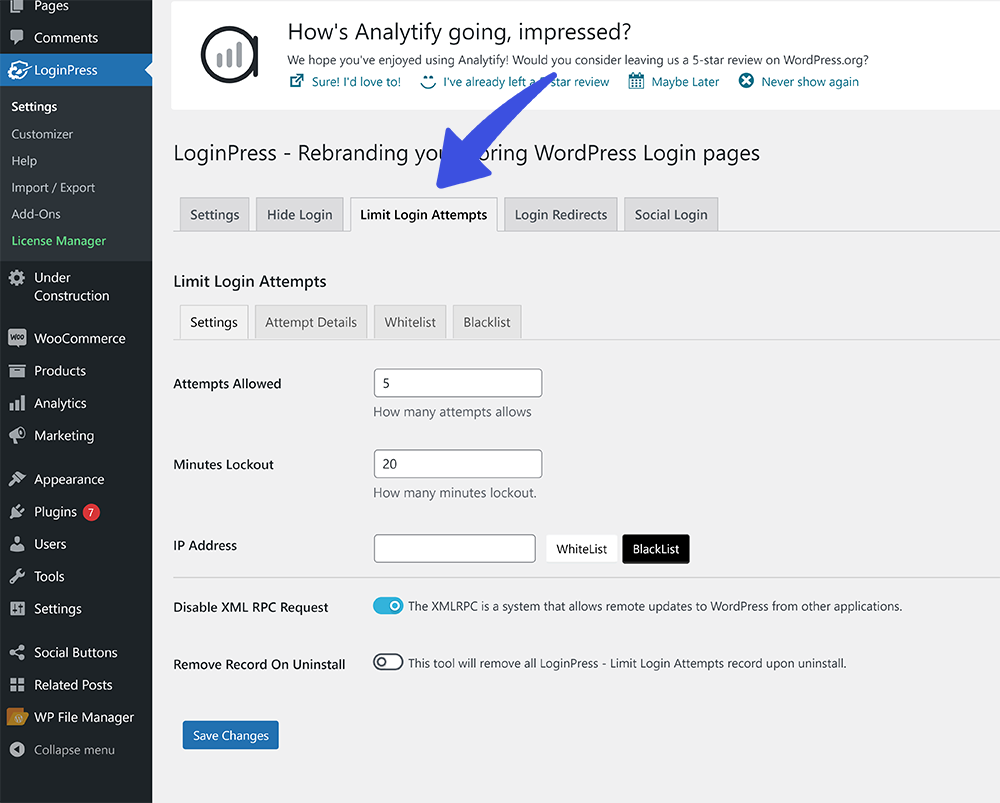Viewport: 1000px width, 803px height.
Task: Click the Users person icon
Action: point(17,543)
